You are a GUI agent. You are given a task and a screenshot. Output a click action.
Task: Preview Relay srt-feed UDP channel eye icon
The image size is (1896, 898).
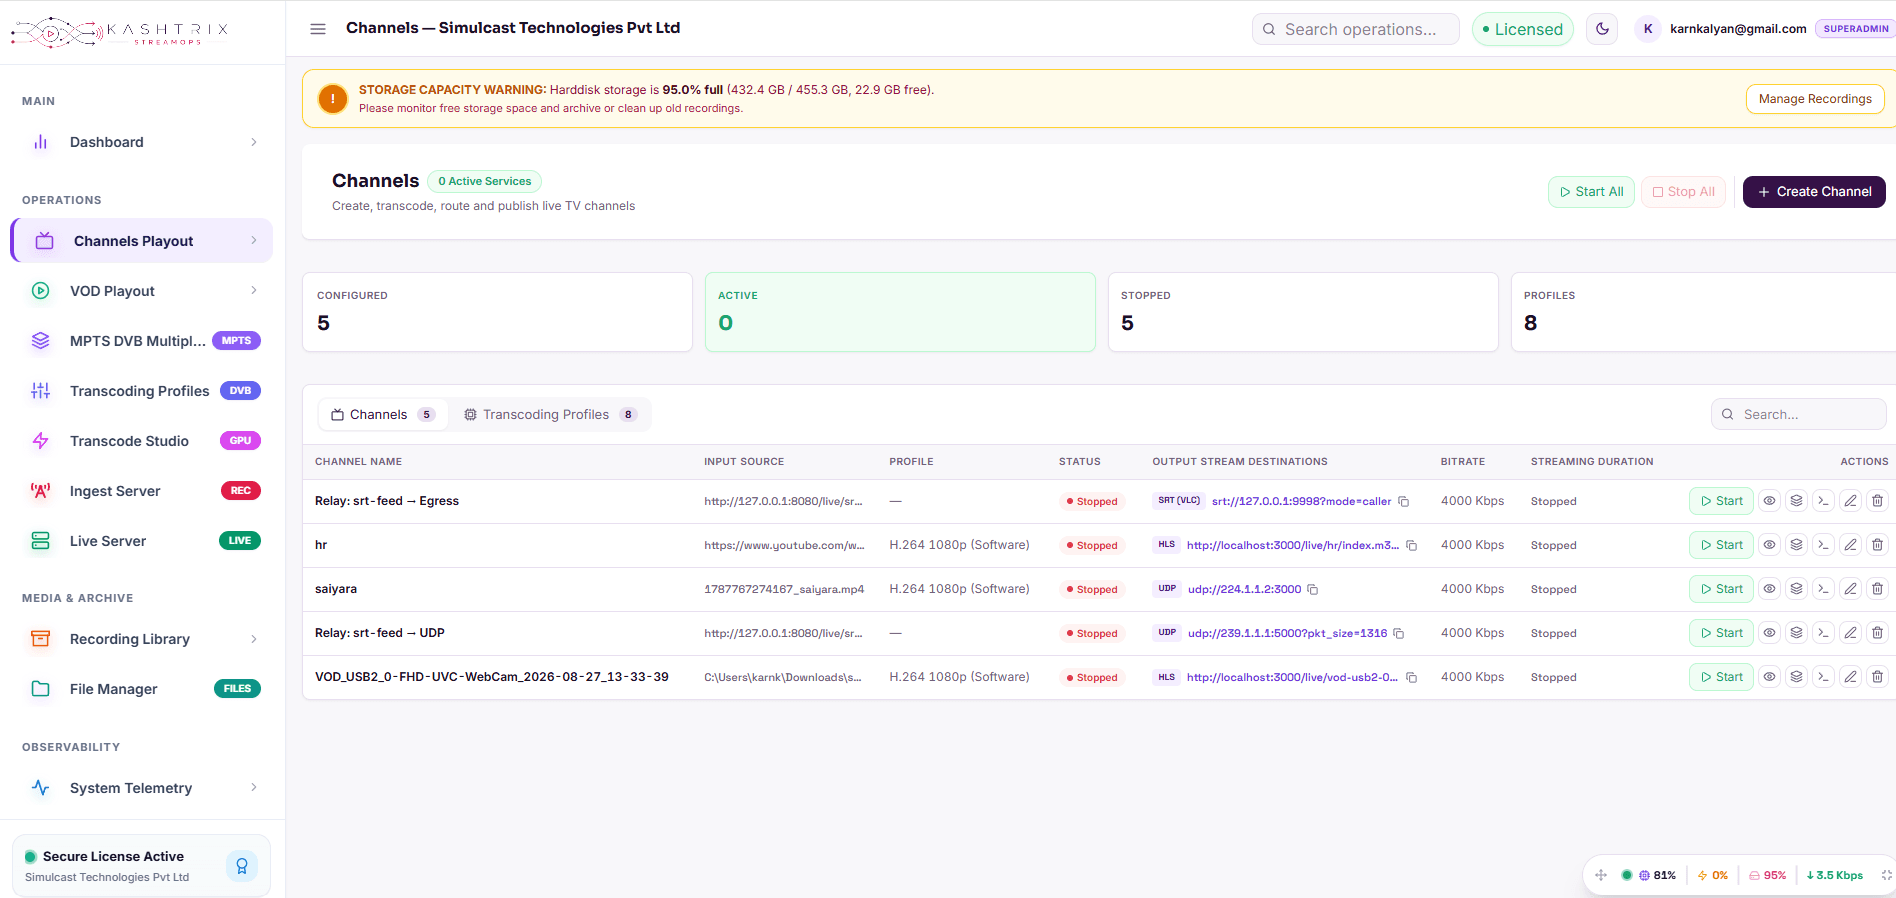[x=1769, y=633]
